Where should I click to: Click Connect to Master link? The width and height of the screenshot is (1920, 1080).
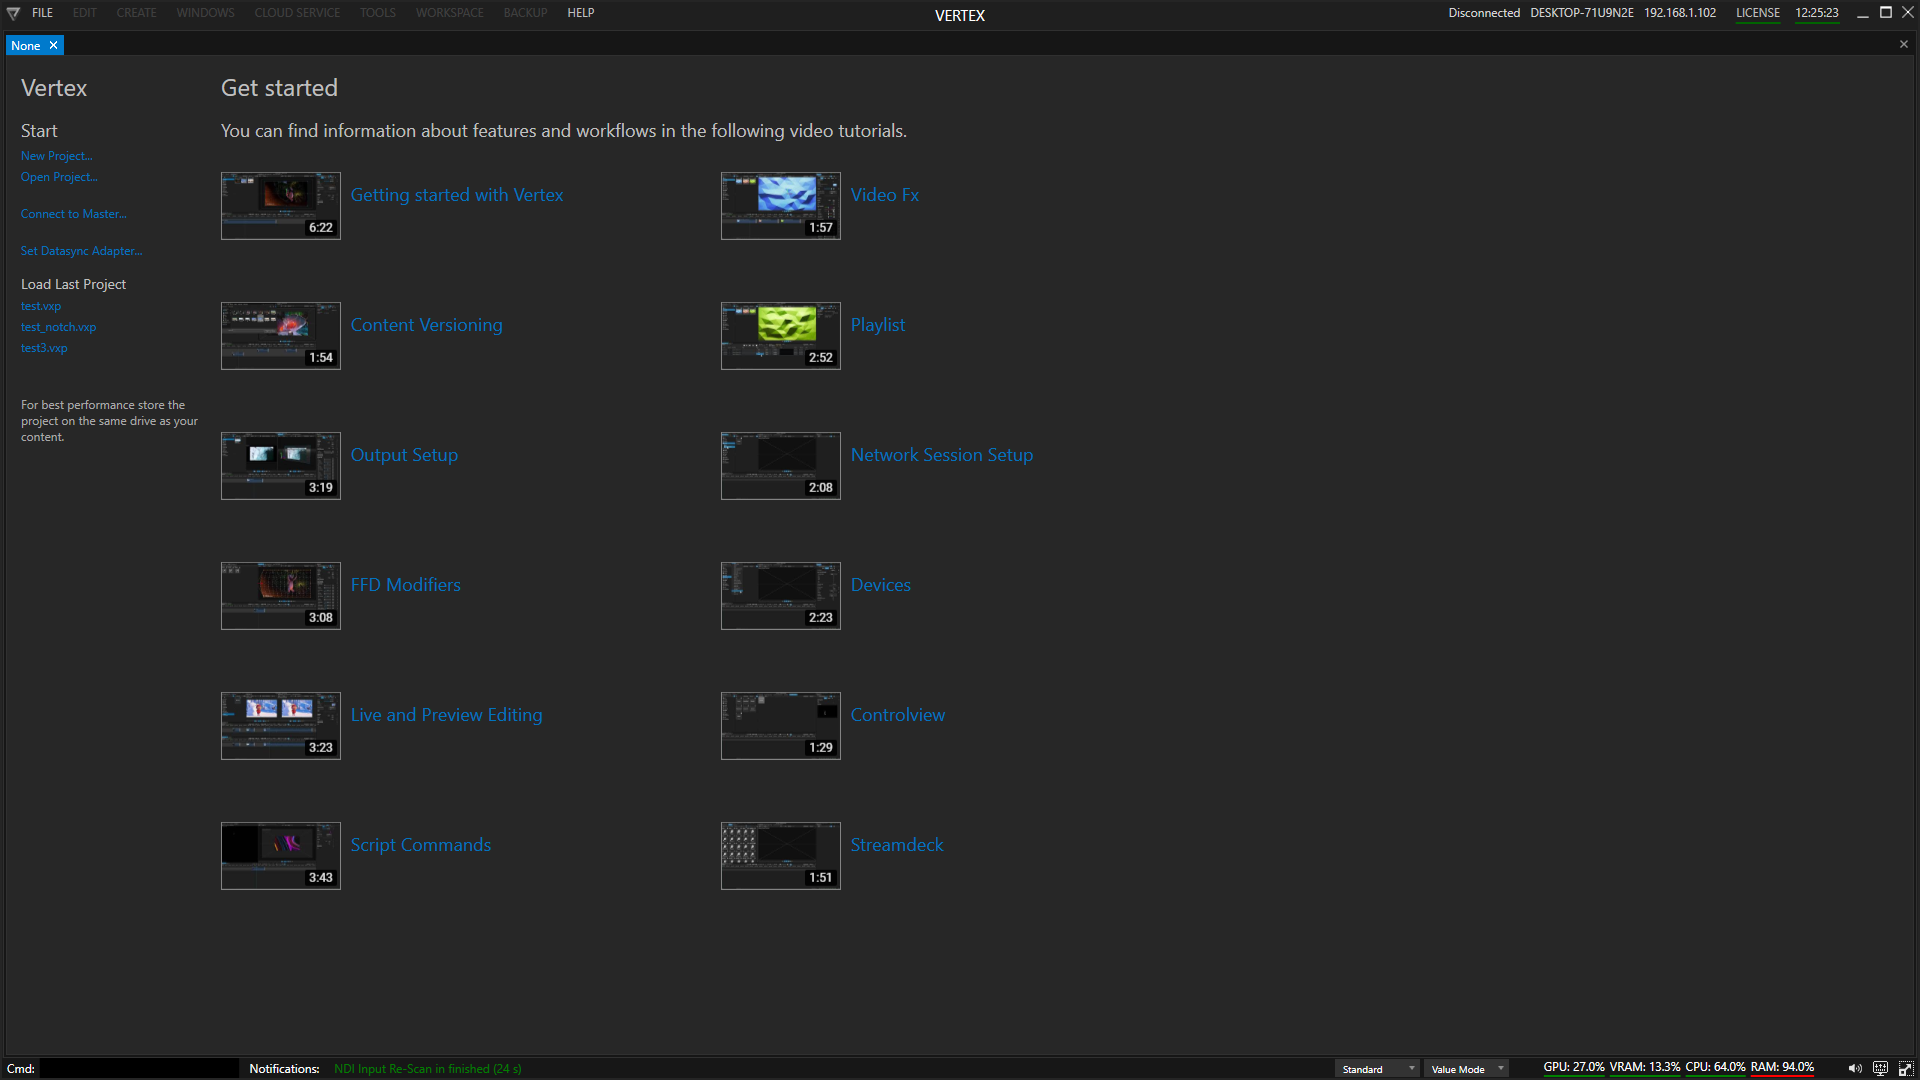[x=74, y=214]
